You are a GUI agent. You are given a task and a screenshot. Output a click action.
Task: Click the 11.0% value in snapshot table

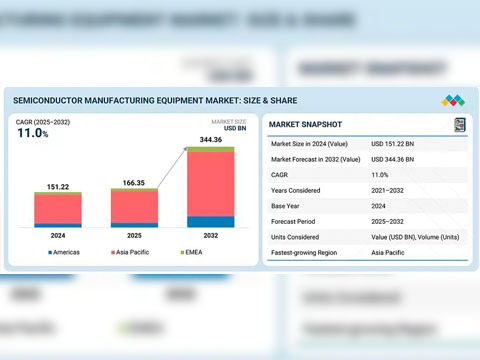(x=380, y=175)
